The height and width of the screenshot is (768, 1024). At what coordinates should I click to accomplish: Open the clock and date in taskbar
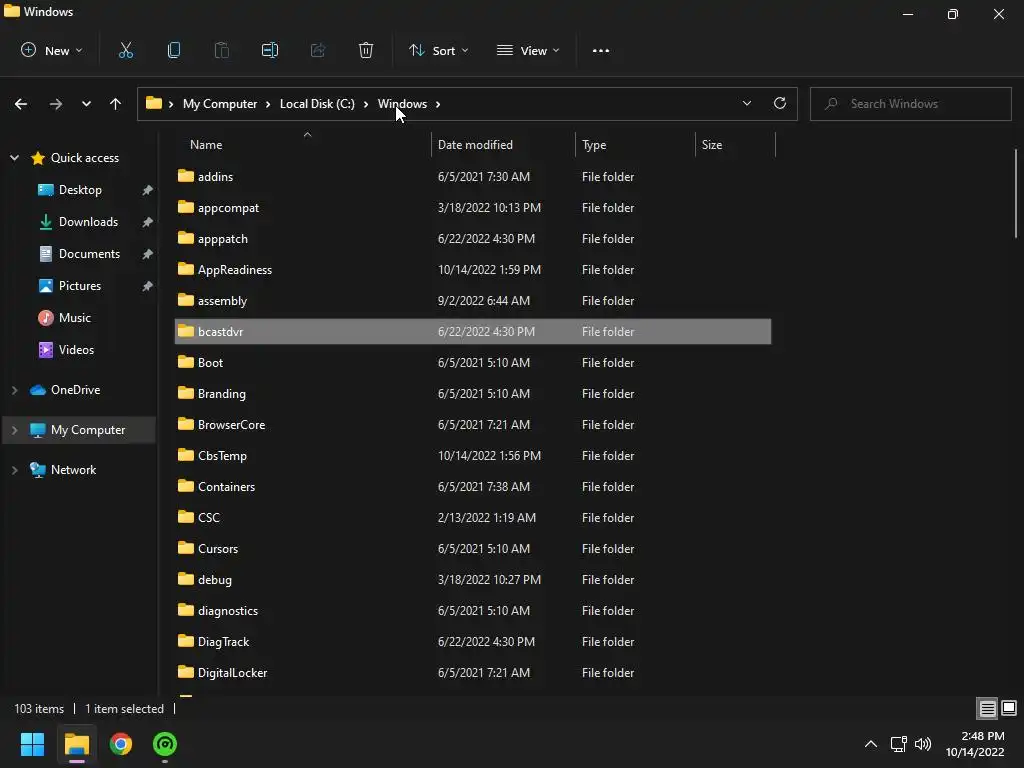point(975,744)
